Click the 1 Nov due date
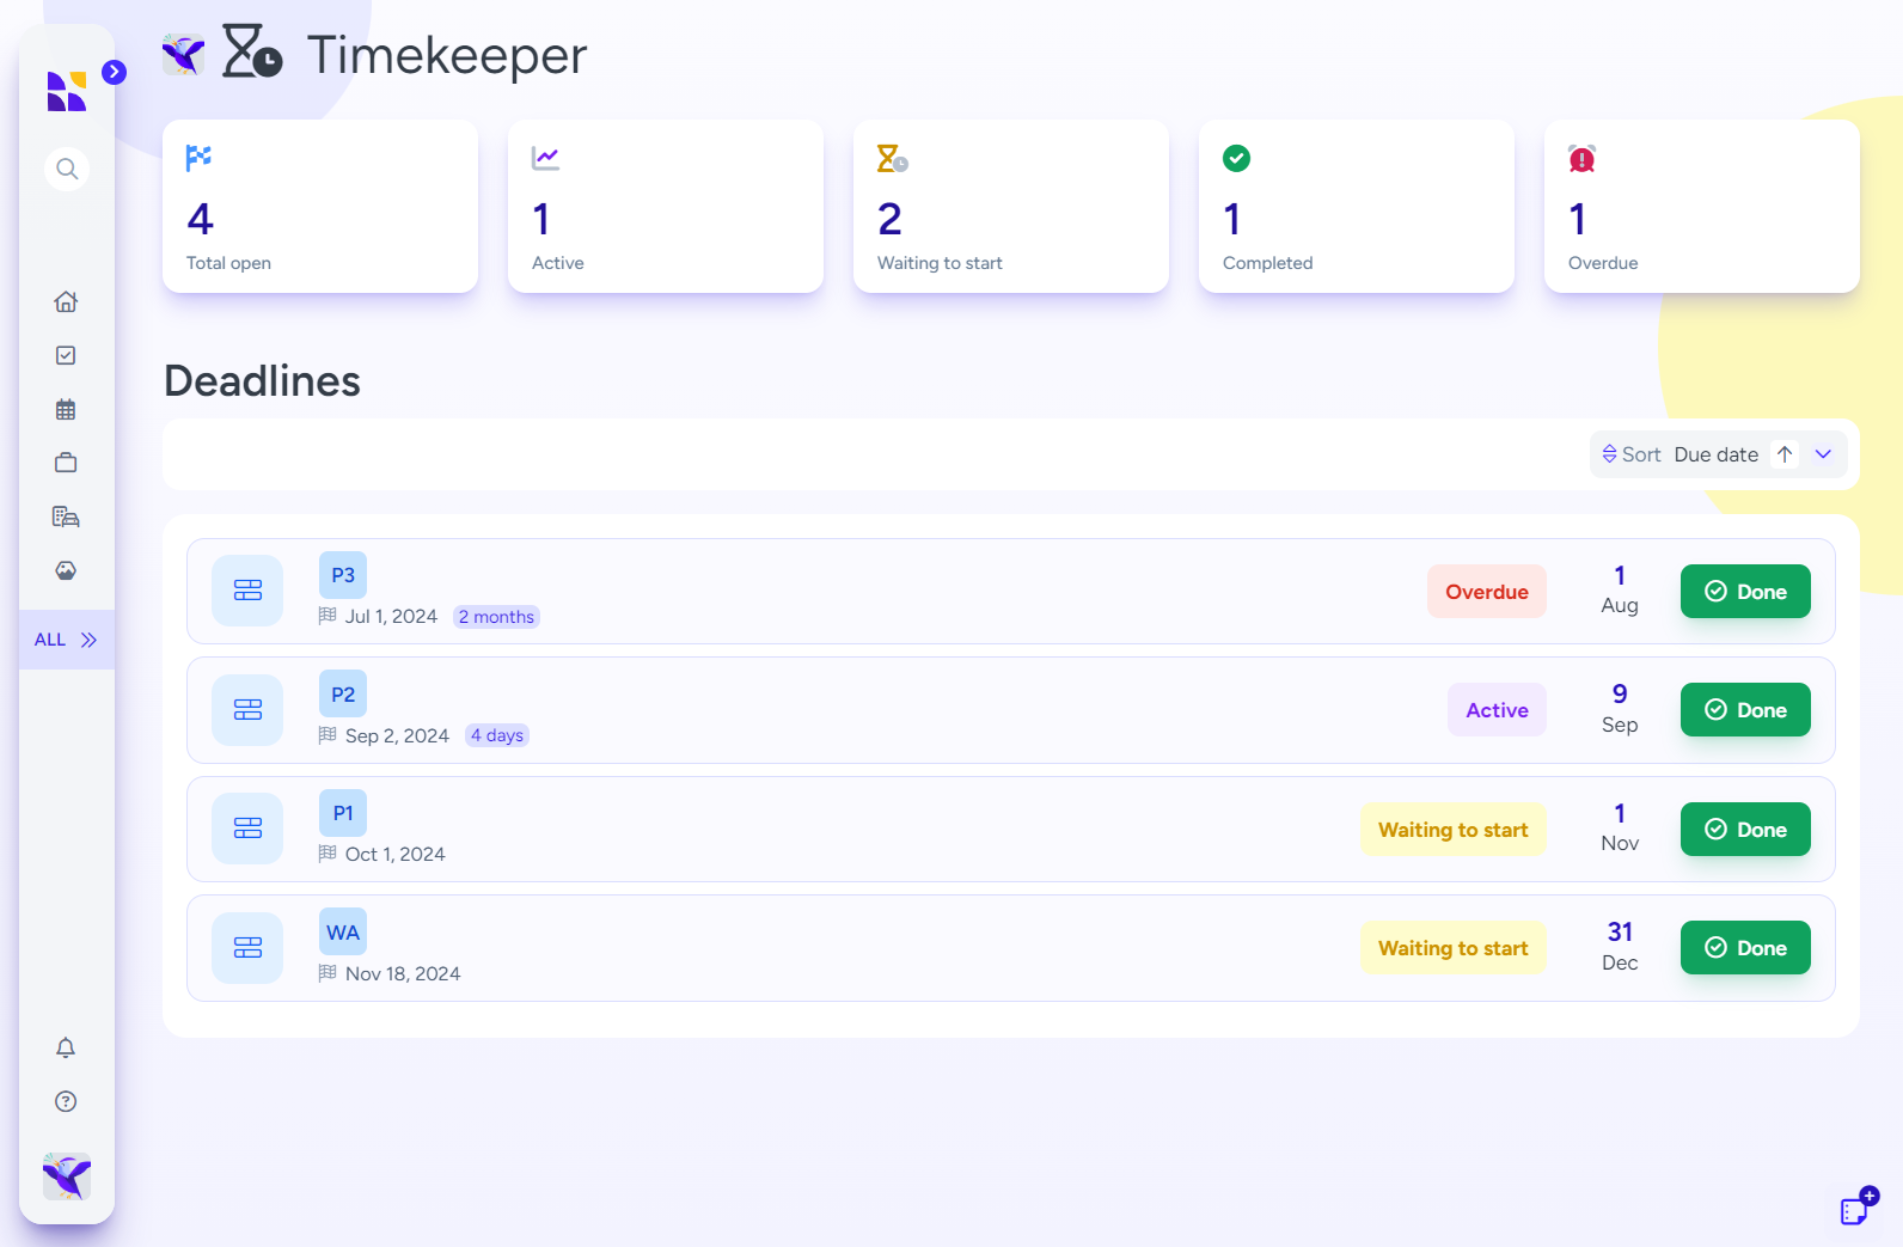The width and height of the screenshot is (1903, 1247). [x=1619, y=828]
